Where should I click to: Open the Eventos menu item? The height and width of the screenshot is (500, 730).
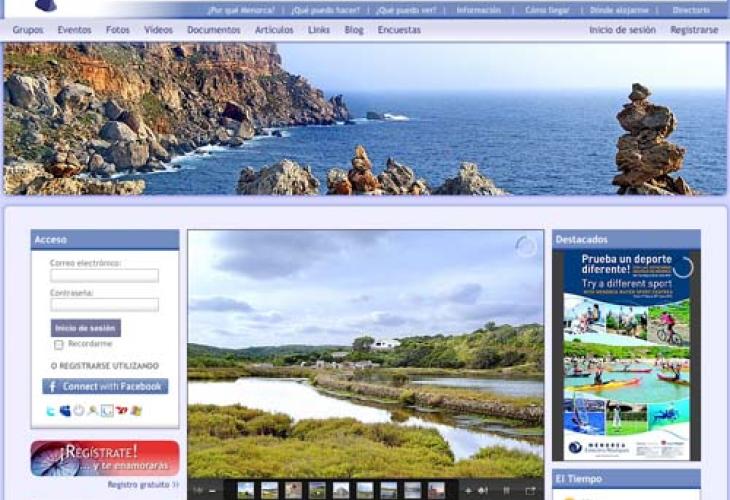[x=74, y=30]
